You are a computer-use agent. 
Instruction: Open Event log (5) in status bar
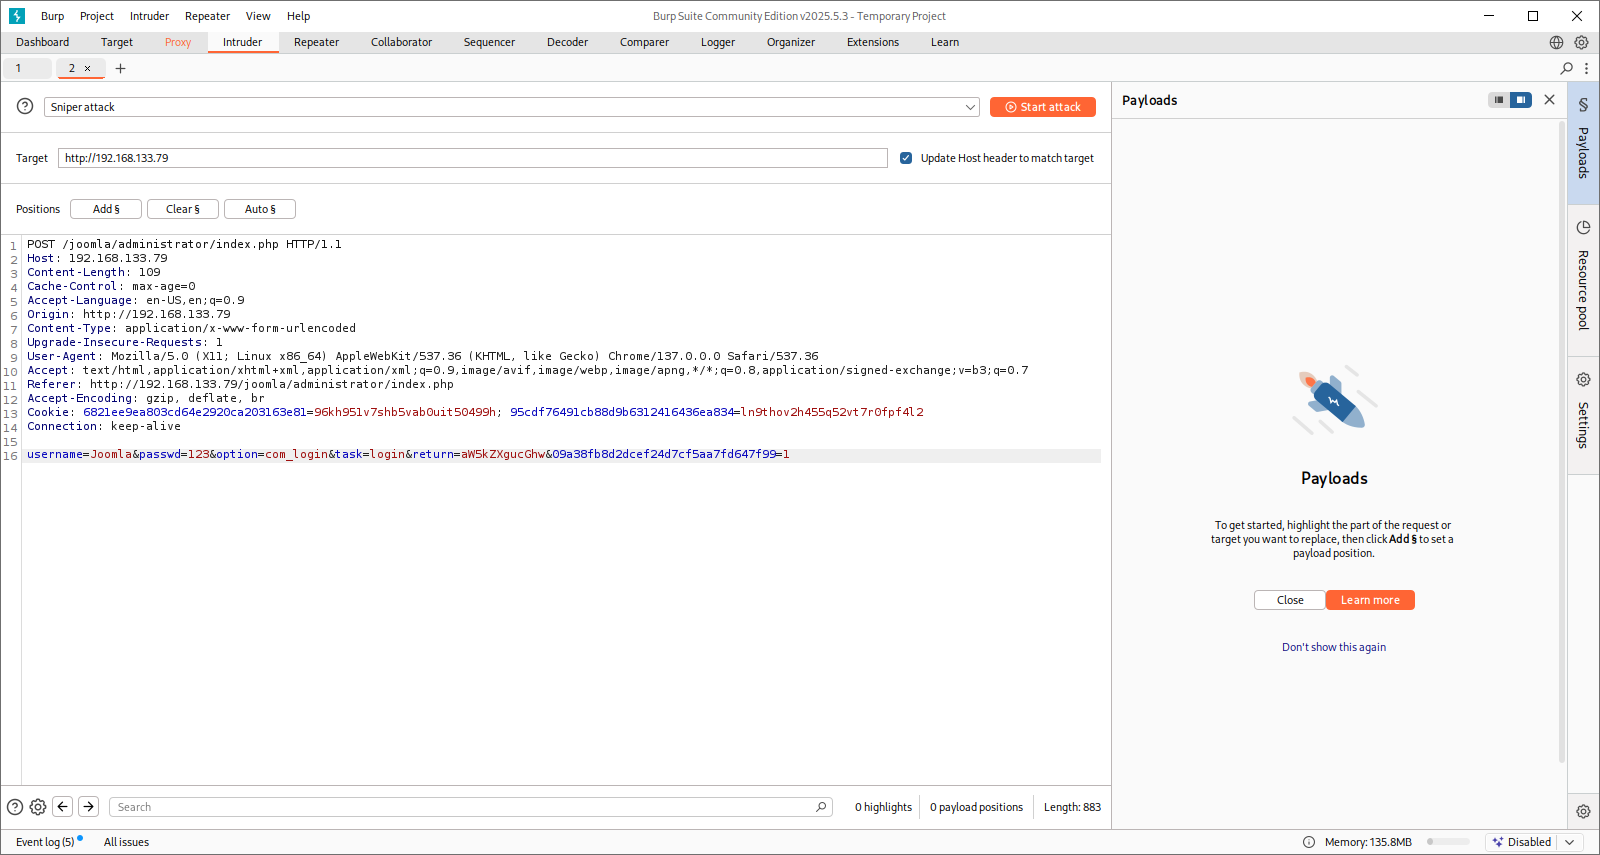coord(45,842)
